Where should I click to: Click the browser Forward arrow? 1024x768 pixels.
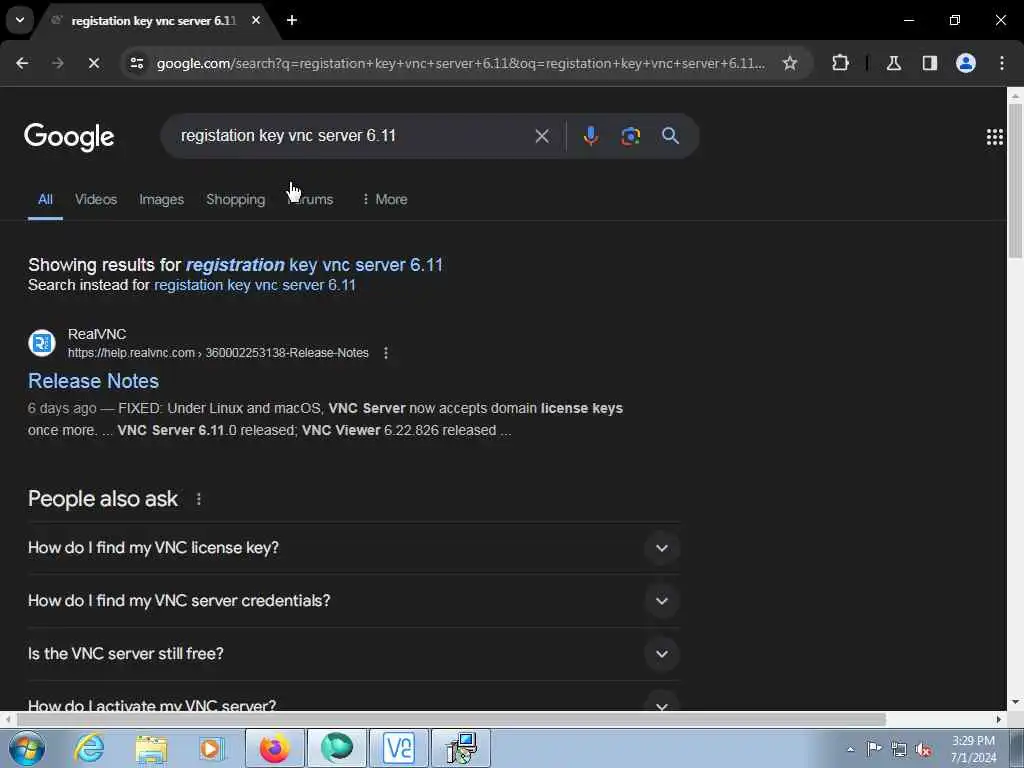point(57,63)
